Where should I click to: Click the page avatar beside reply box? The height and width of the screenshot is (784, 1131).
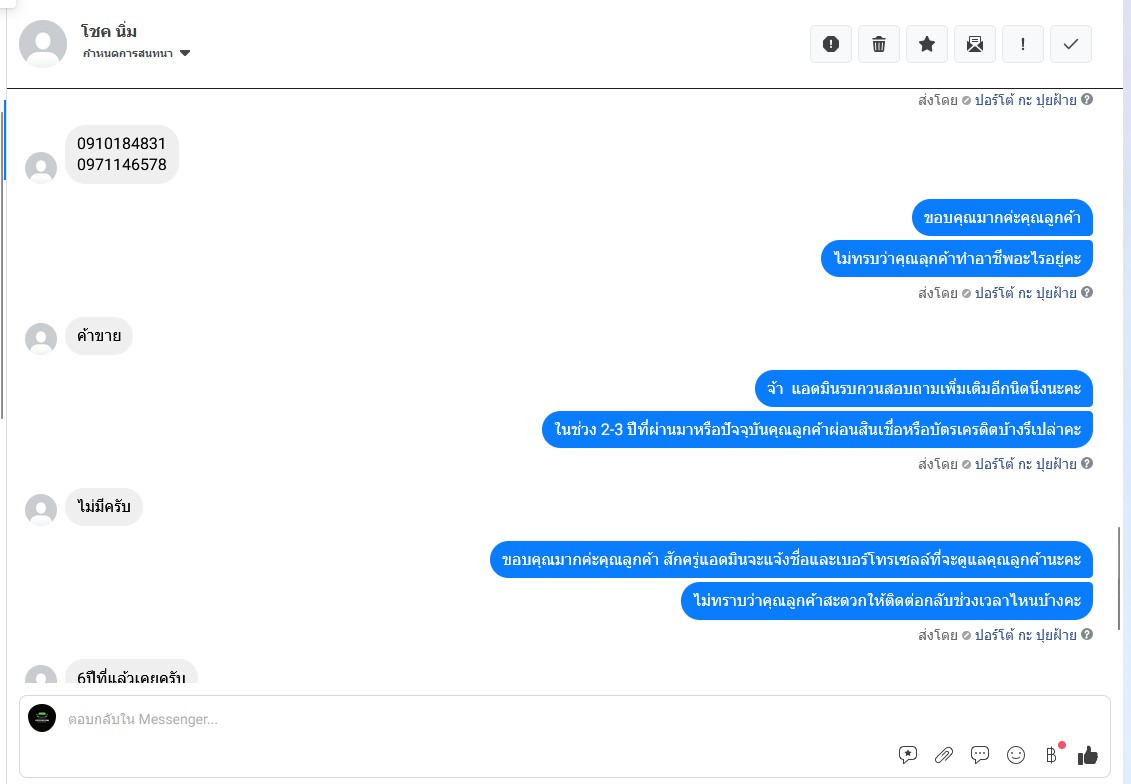coord(42,718)
